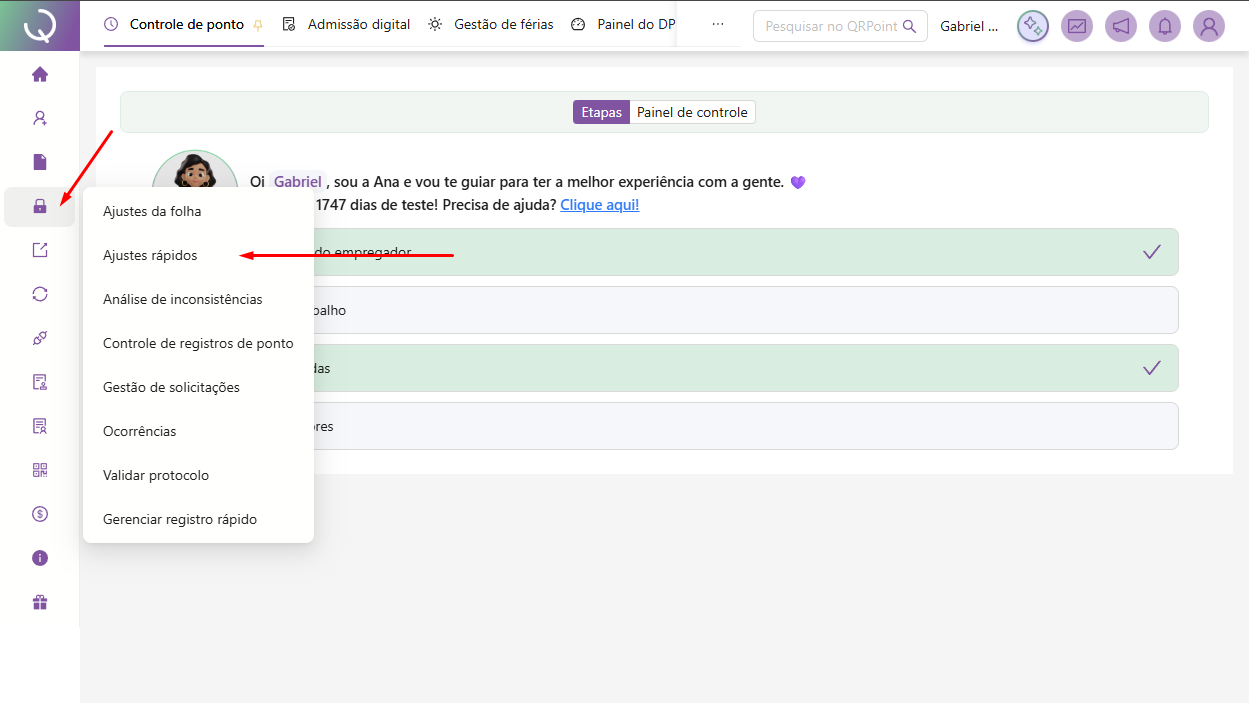
Task: Switch to Painel de controle view
Action: pos(692,112)
